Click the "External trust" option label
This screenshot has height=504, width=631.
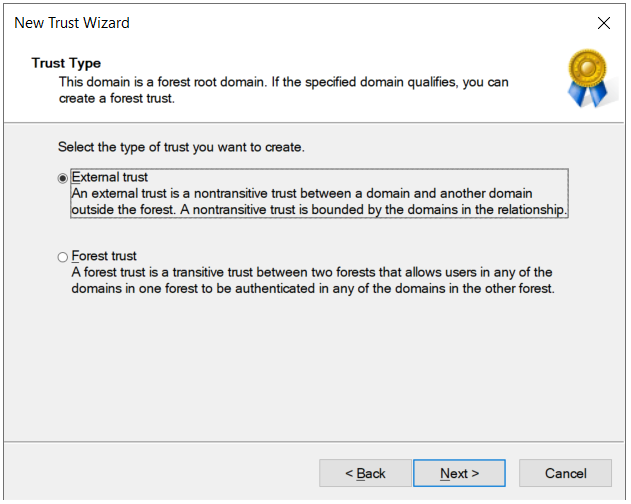pyautogui.click(x=110, y=177)
